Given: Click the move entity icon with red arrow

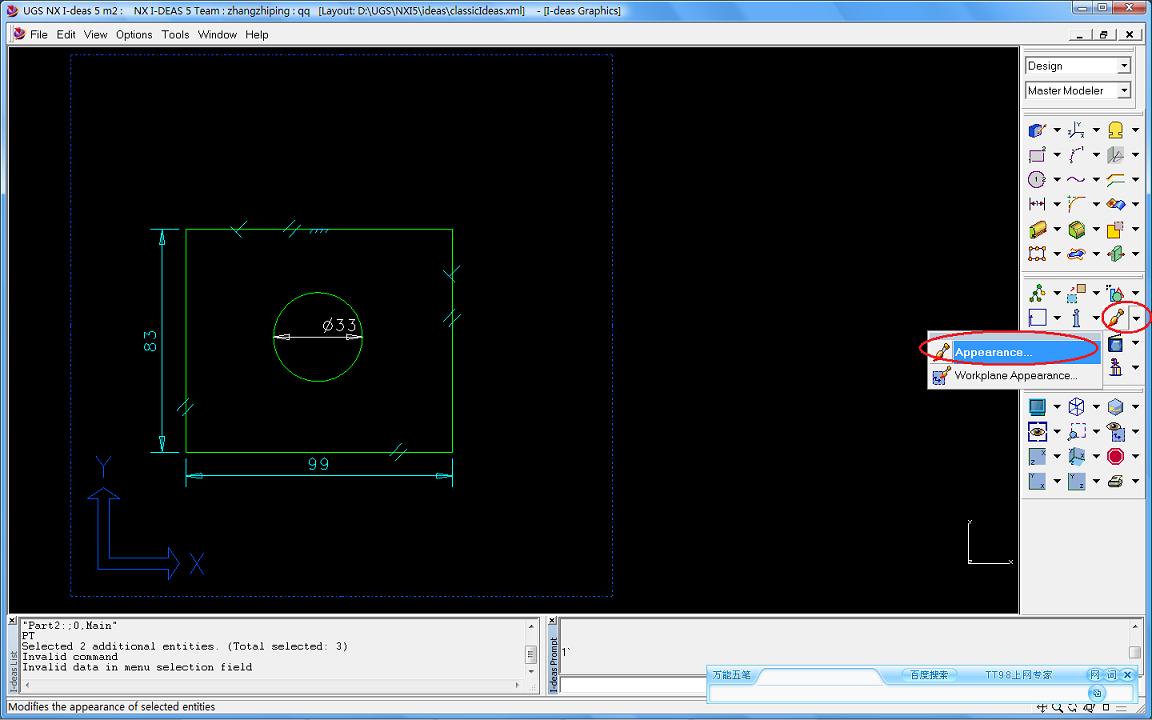Looking at the screenshot, I should point(1076,293).
